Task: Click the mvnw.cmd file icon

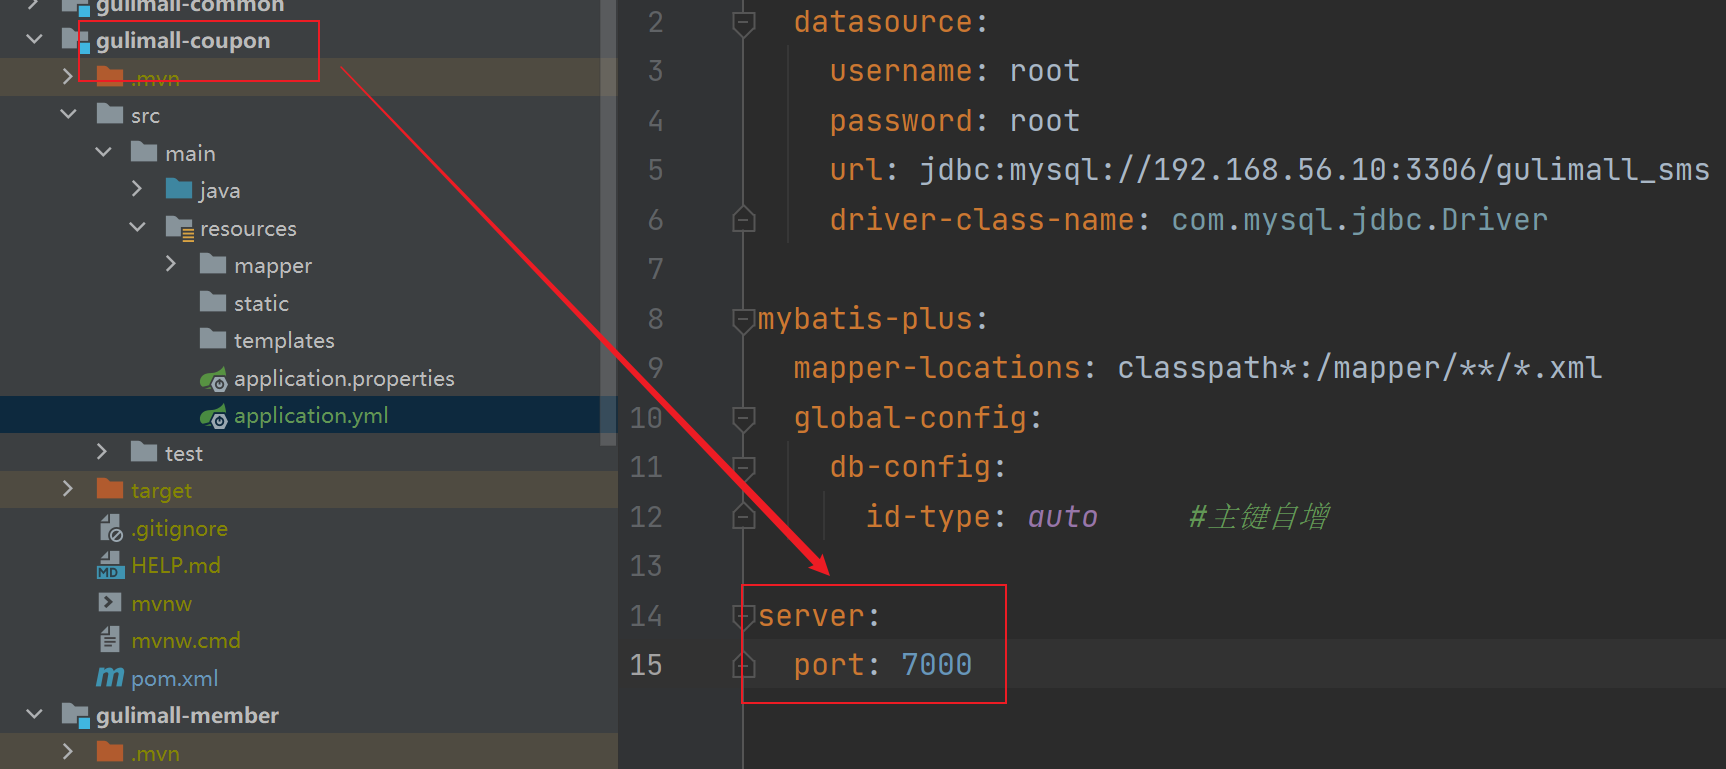Action: pyautogui.click(x=110, y=640)
